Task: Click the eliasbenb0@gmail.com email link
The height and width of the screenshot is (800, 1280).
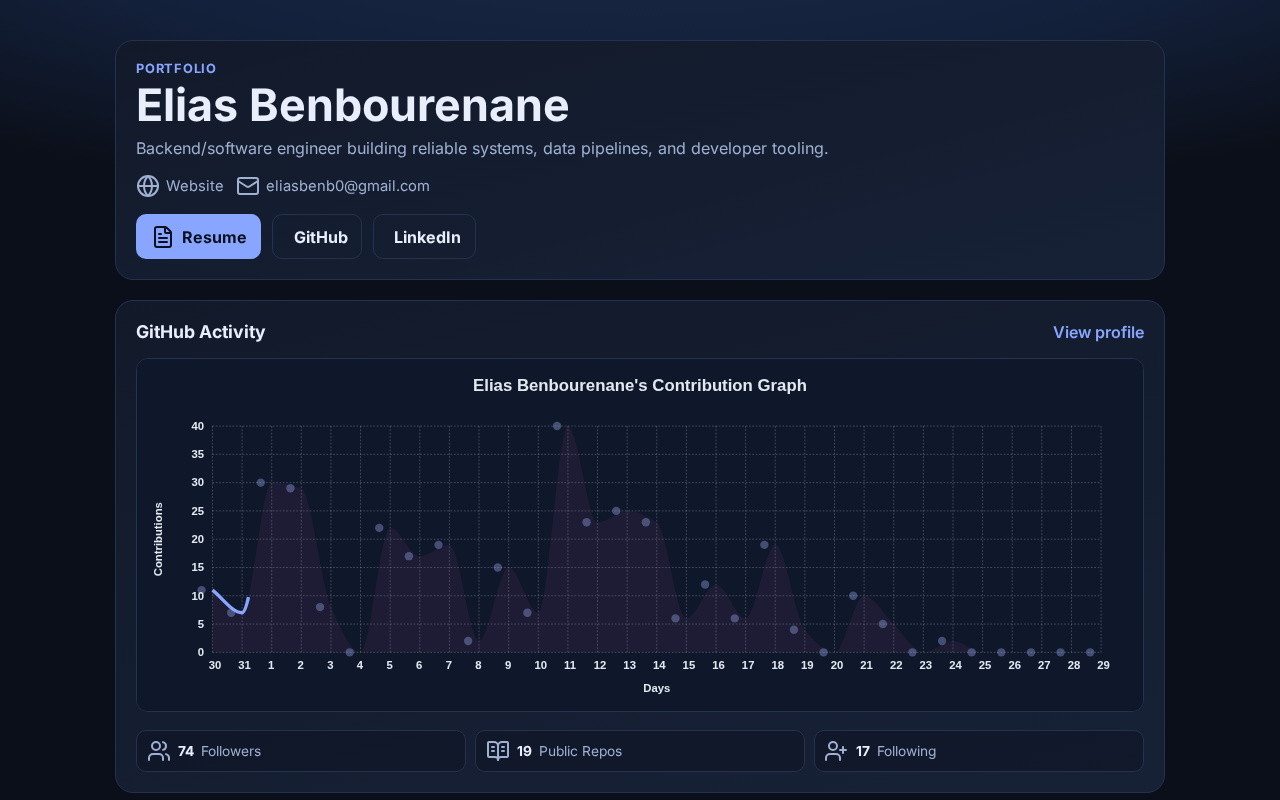Action: pos(348,186)
